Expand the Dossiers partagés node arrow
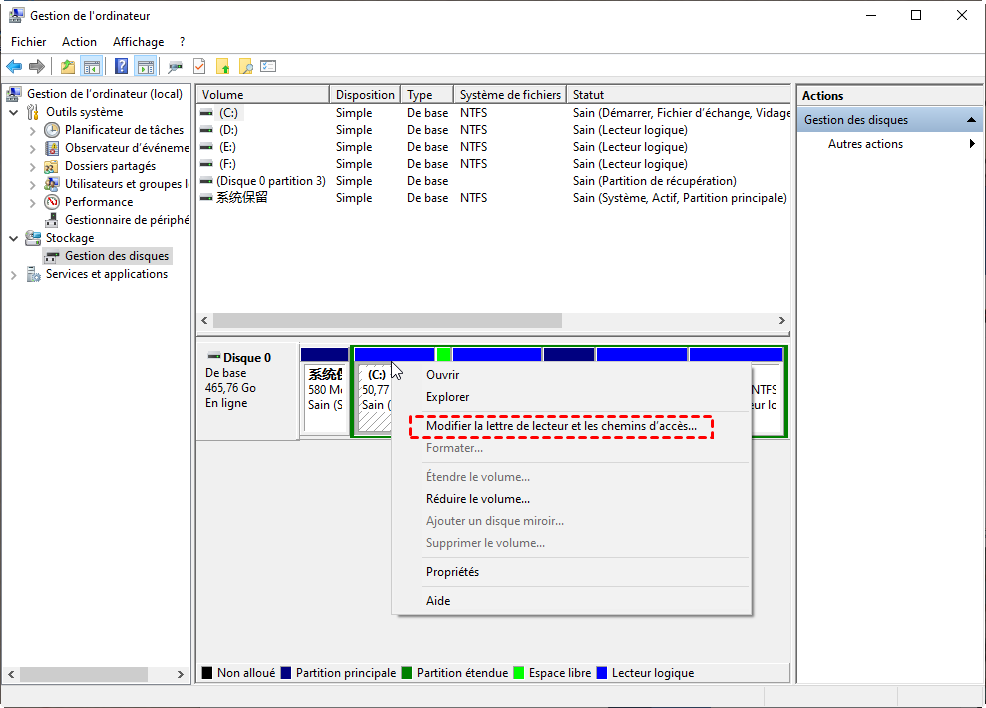986x708 pixels. coord(33,167)
